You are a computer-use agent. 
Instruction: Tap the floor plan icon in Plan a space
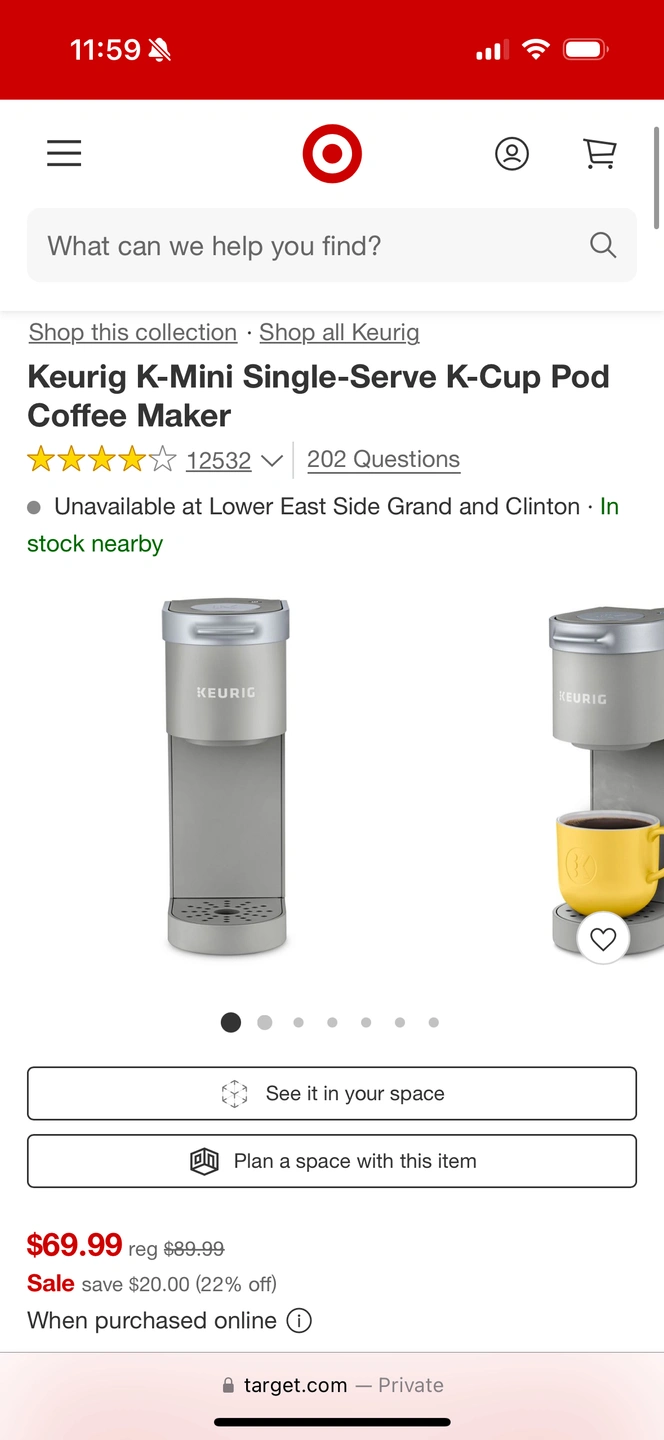204,1161
